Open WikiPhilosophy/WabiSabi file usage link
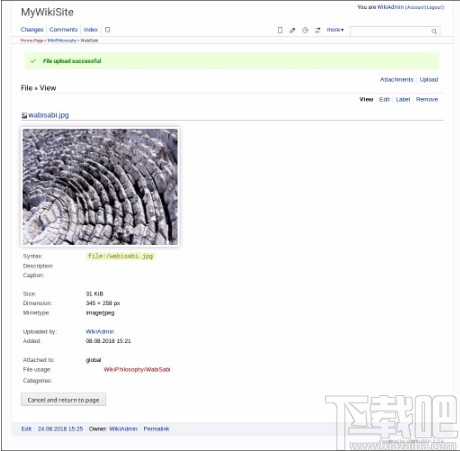This screenshot has width=460, height=451. 137,369
